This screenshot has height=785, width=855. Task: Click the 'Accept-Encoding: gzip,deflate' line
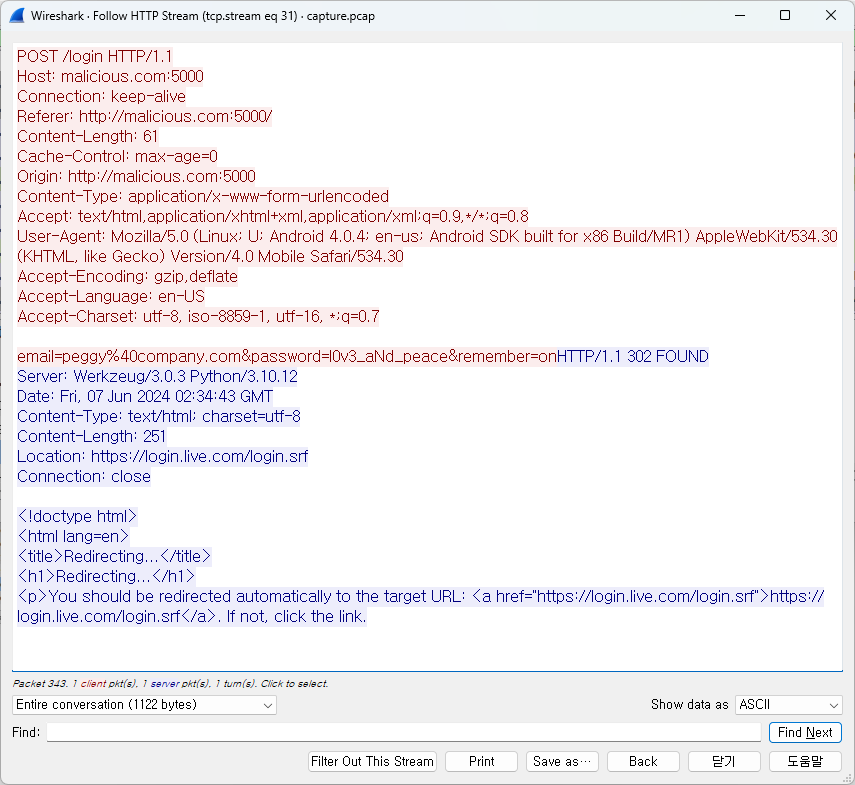[127, 276]
